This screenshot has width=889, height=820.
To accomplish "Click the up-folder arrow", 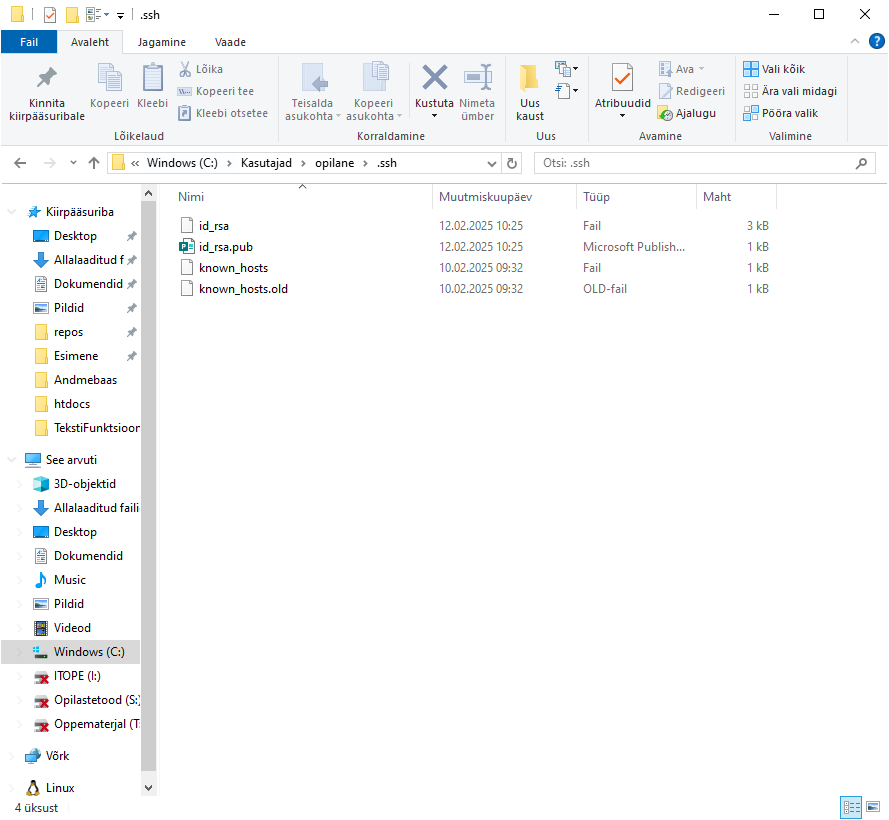I will (94, 163).
